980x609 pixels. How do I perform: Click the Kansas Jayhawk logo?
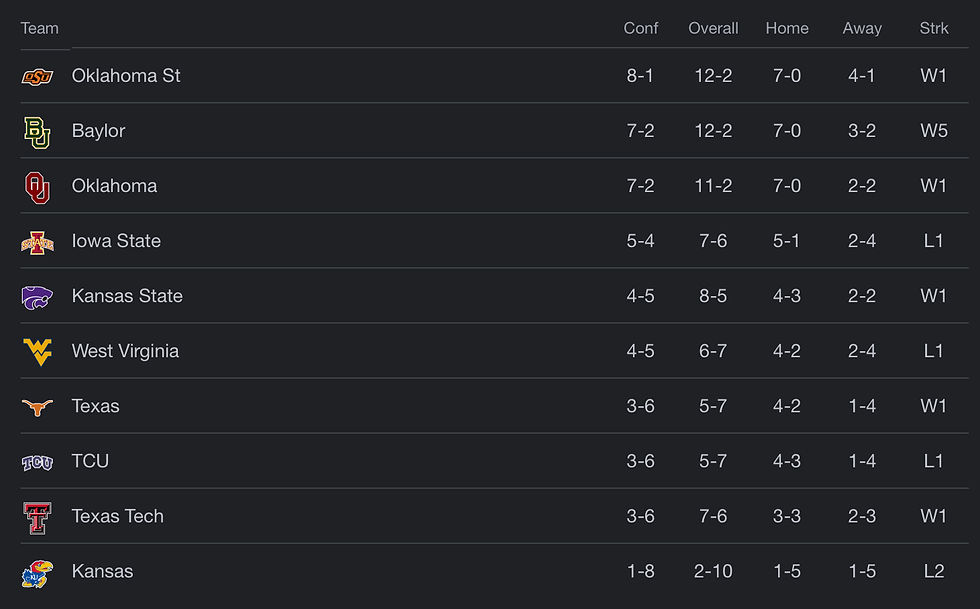(x=38, y=573)
